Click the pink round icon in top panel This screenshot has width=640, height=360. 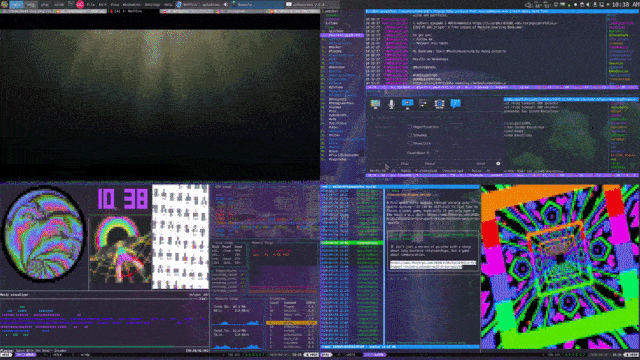80,4
